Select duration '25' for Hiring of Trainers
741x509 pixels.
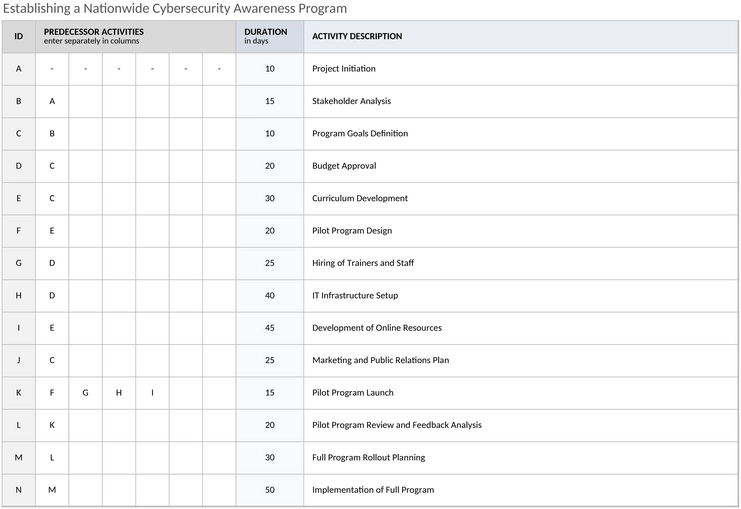270,263
